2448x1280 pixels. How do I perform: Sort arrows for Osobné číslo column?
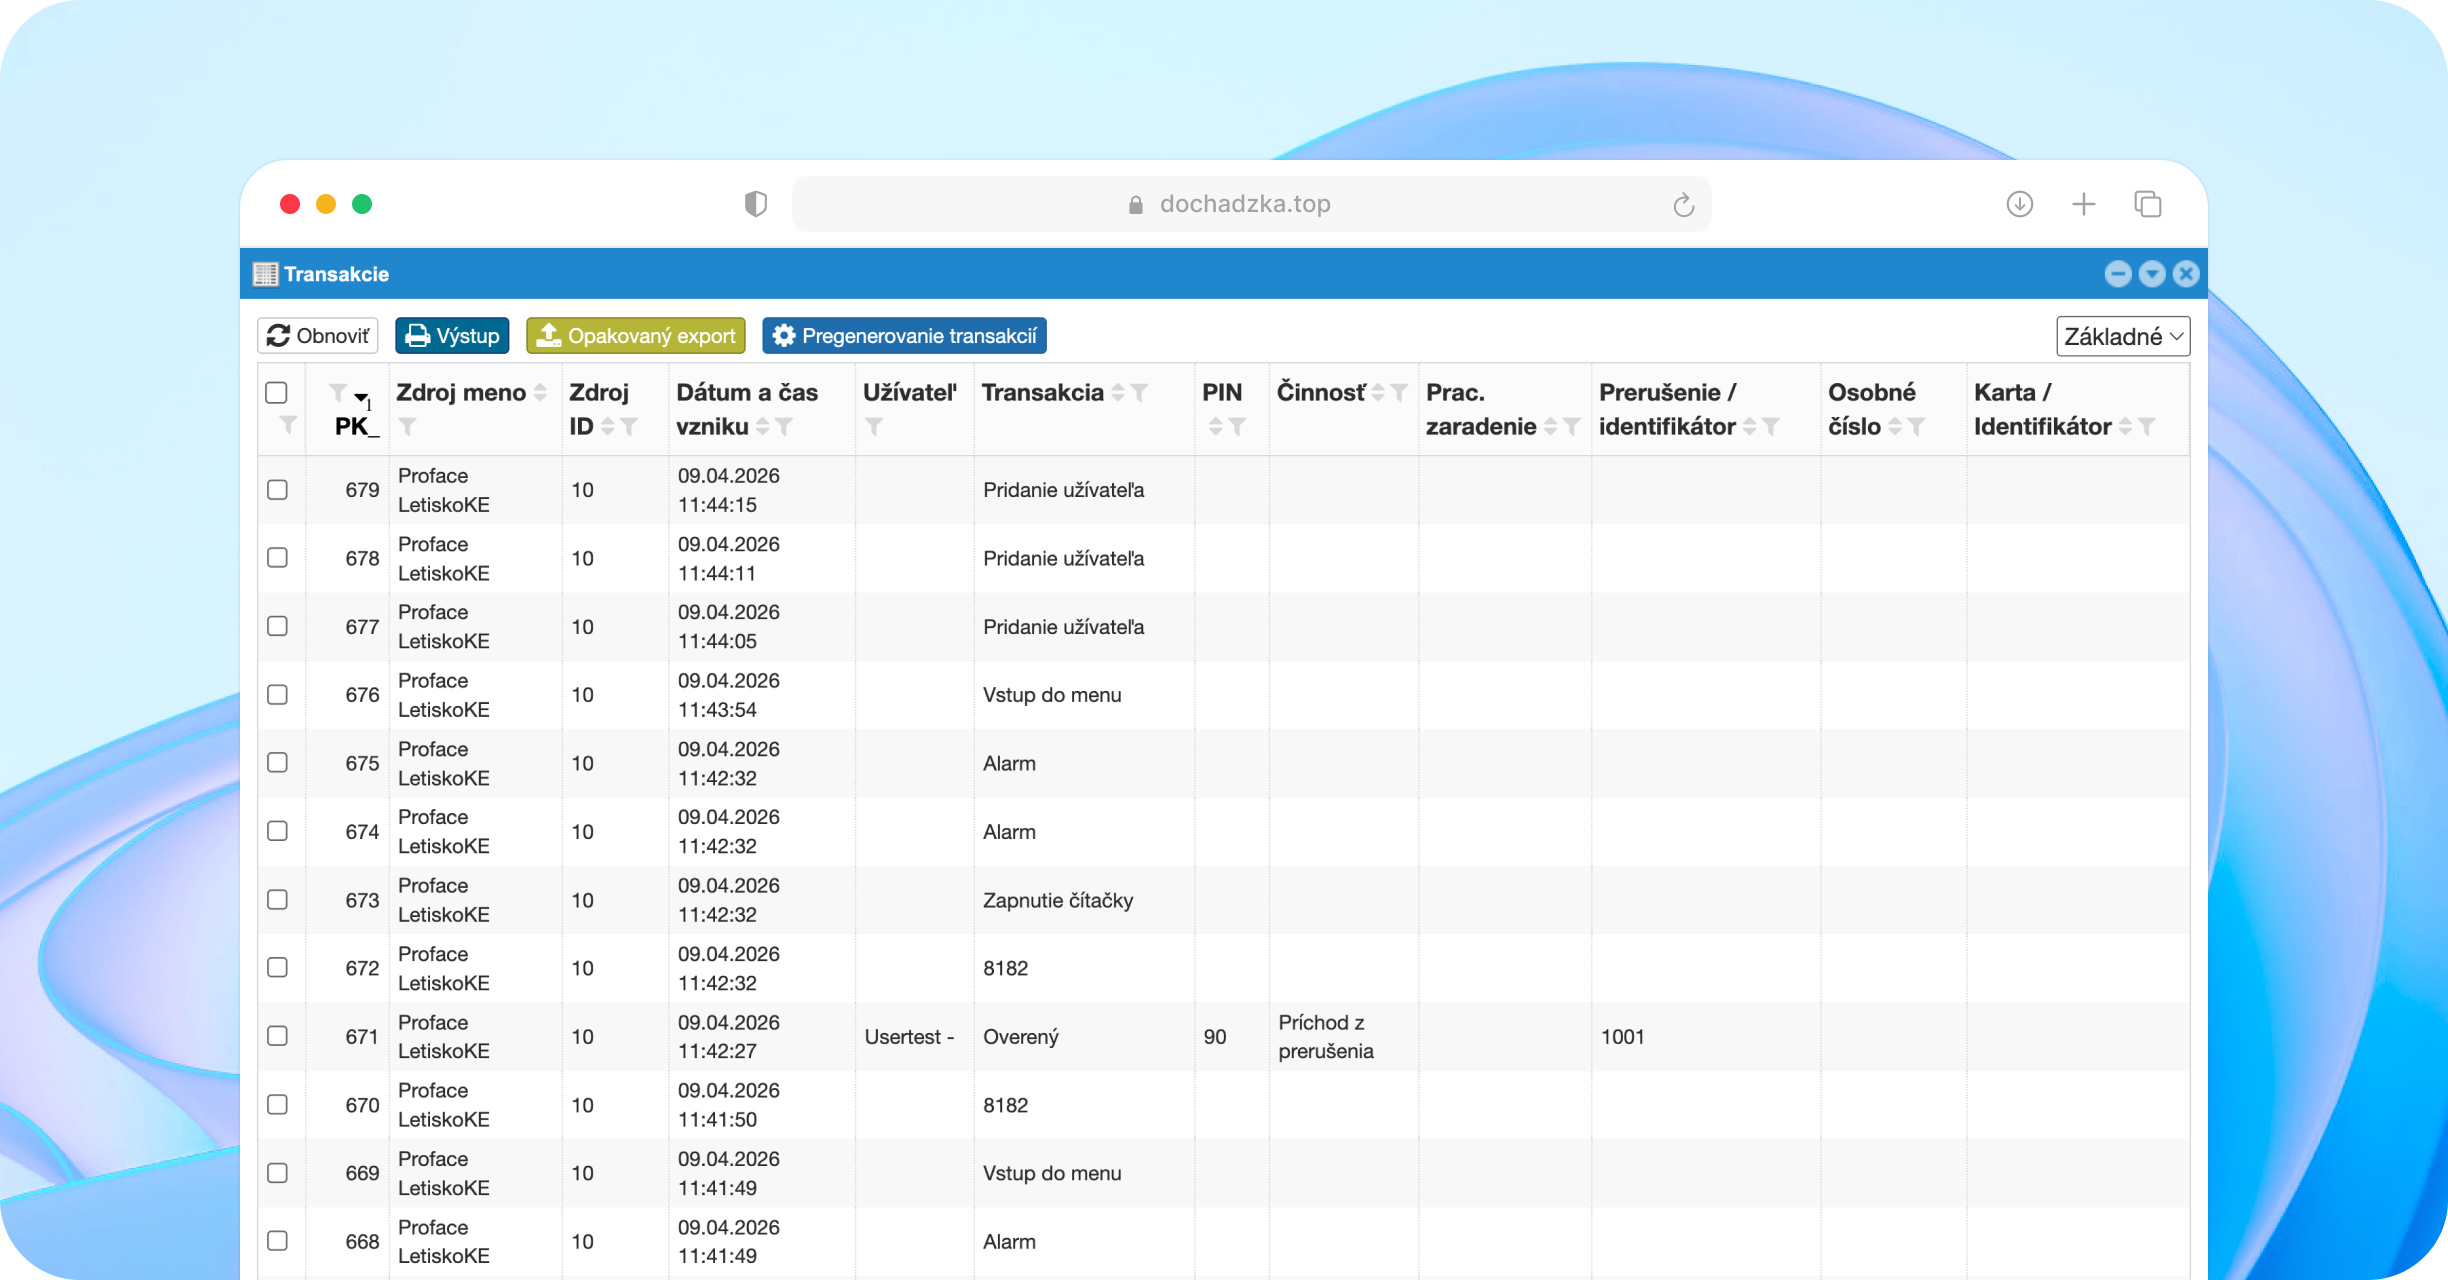(x=1895, y=427)
